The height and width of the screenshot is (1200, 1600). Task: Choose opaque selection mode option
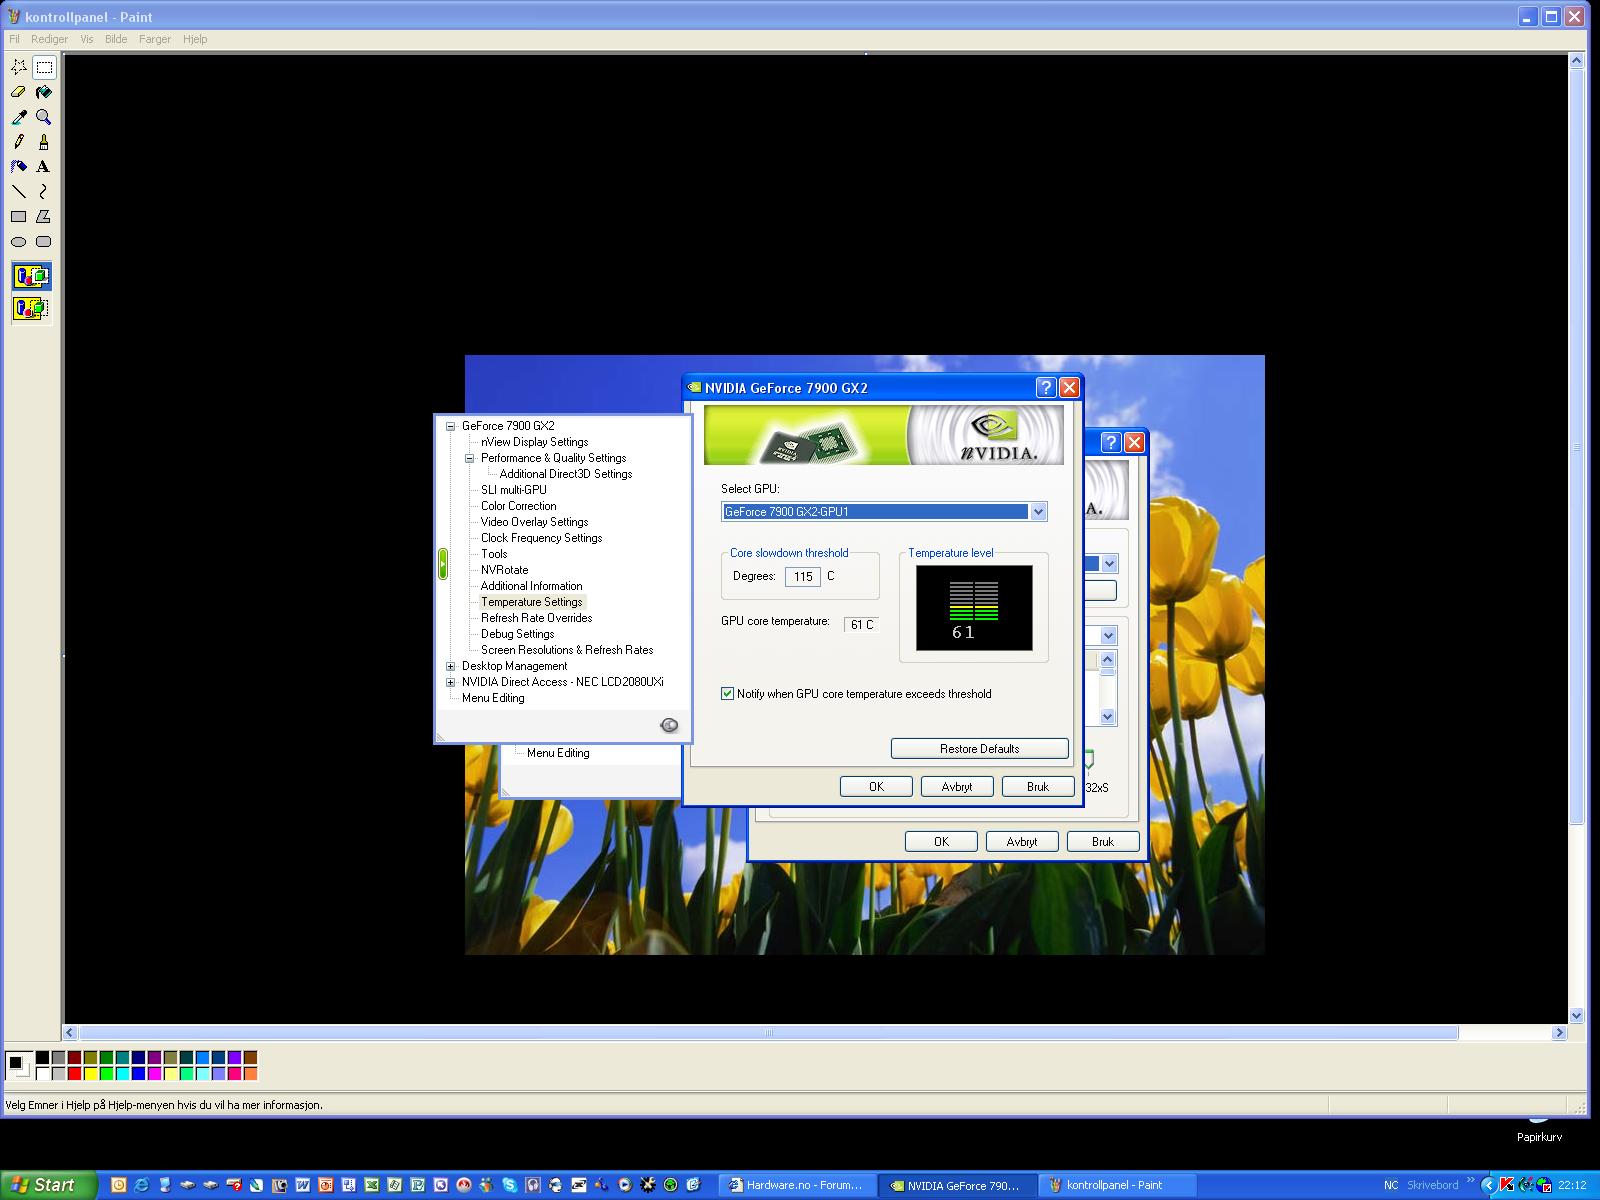(x=32, y=276)
